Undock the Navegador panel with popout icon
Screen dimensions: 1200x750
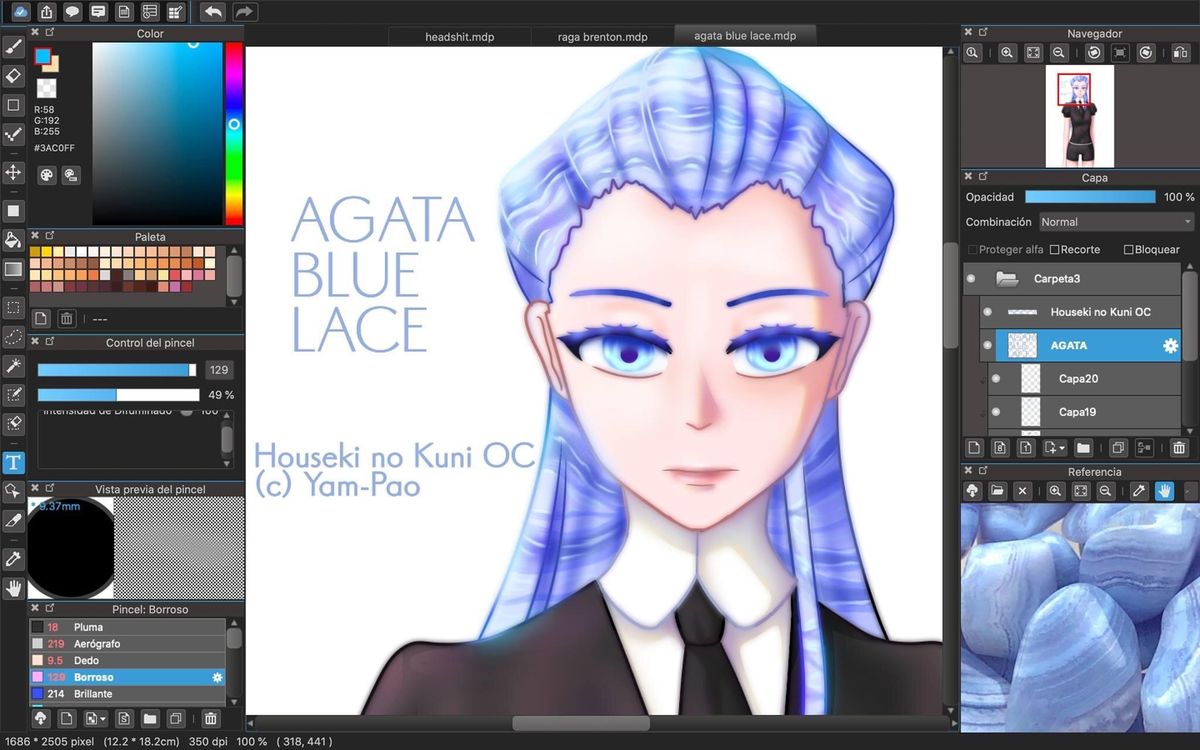tap(983, 33)
